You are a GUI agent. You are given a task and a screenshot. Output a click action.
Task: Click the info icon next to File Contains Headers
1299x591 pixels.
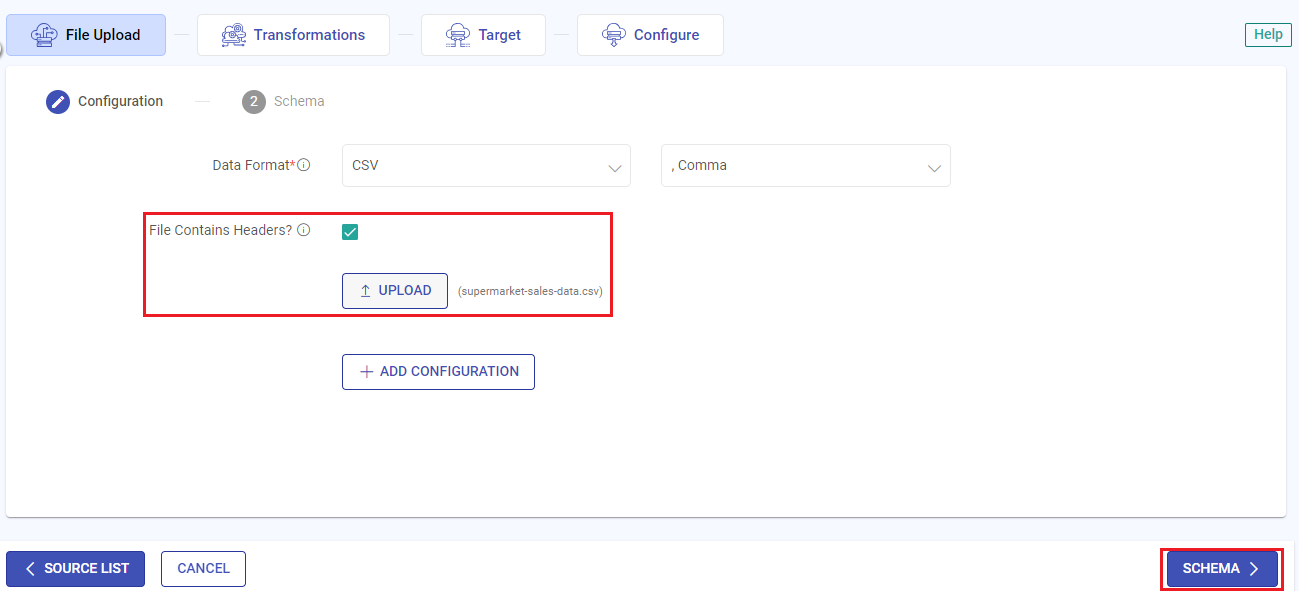click(303, 230)
